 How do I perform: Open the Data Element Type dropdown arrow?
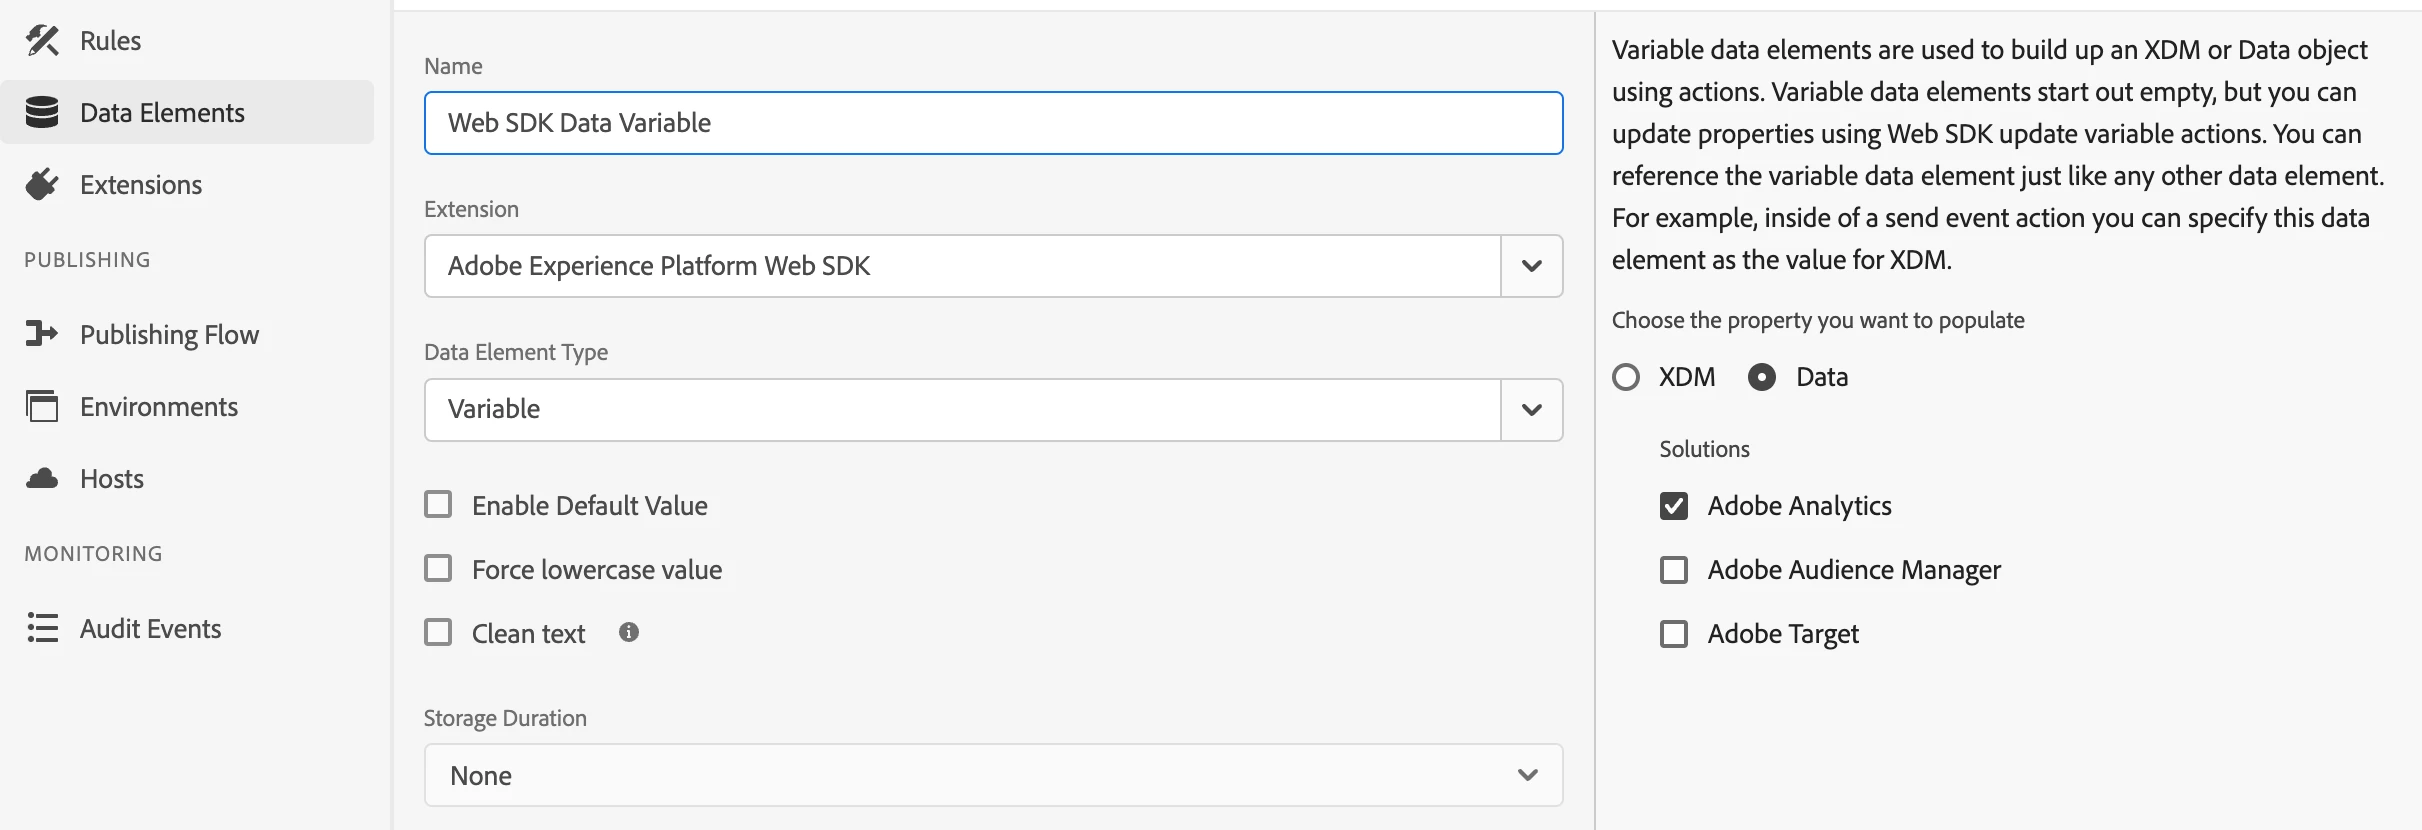pyautogui.click(x=1532, y=409)
